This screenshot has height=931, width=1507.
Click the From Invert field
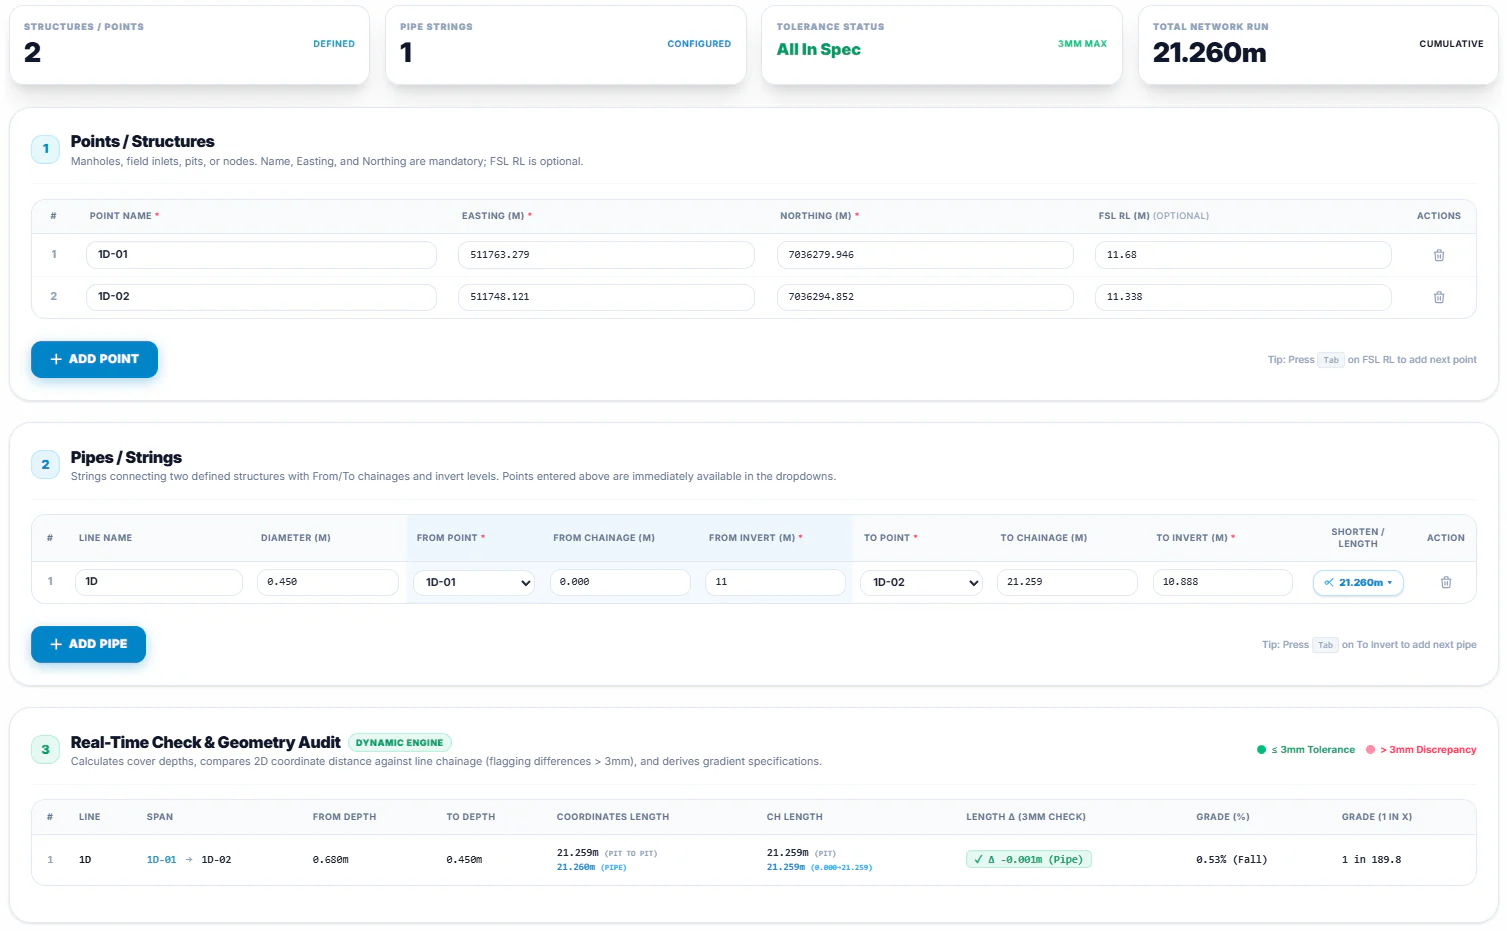tap(775, 582)
